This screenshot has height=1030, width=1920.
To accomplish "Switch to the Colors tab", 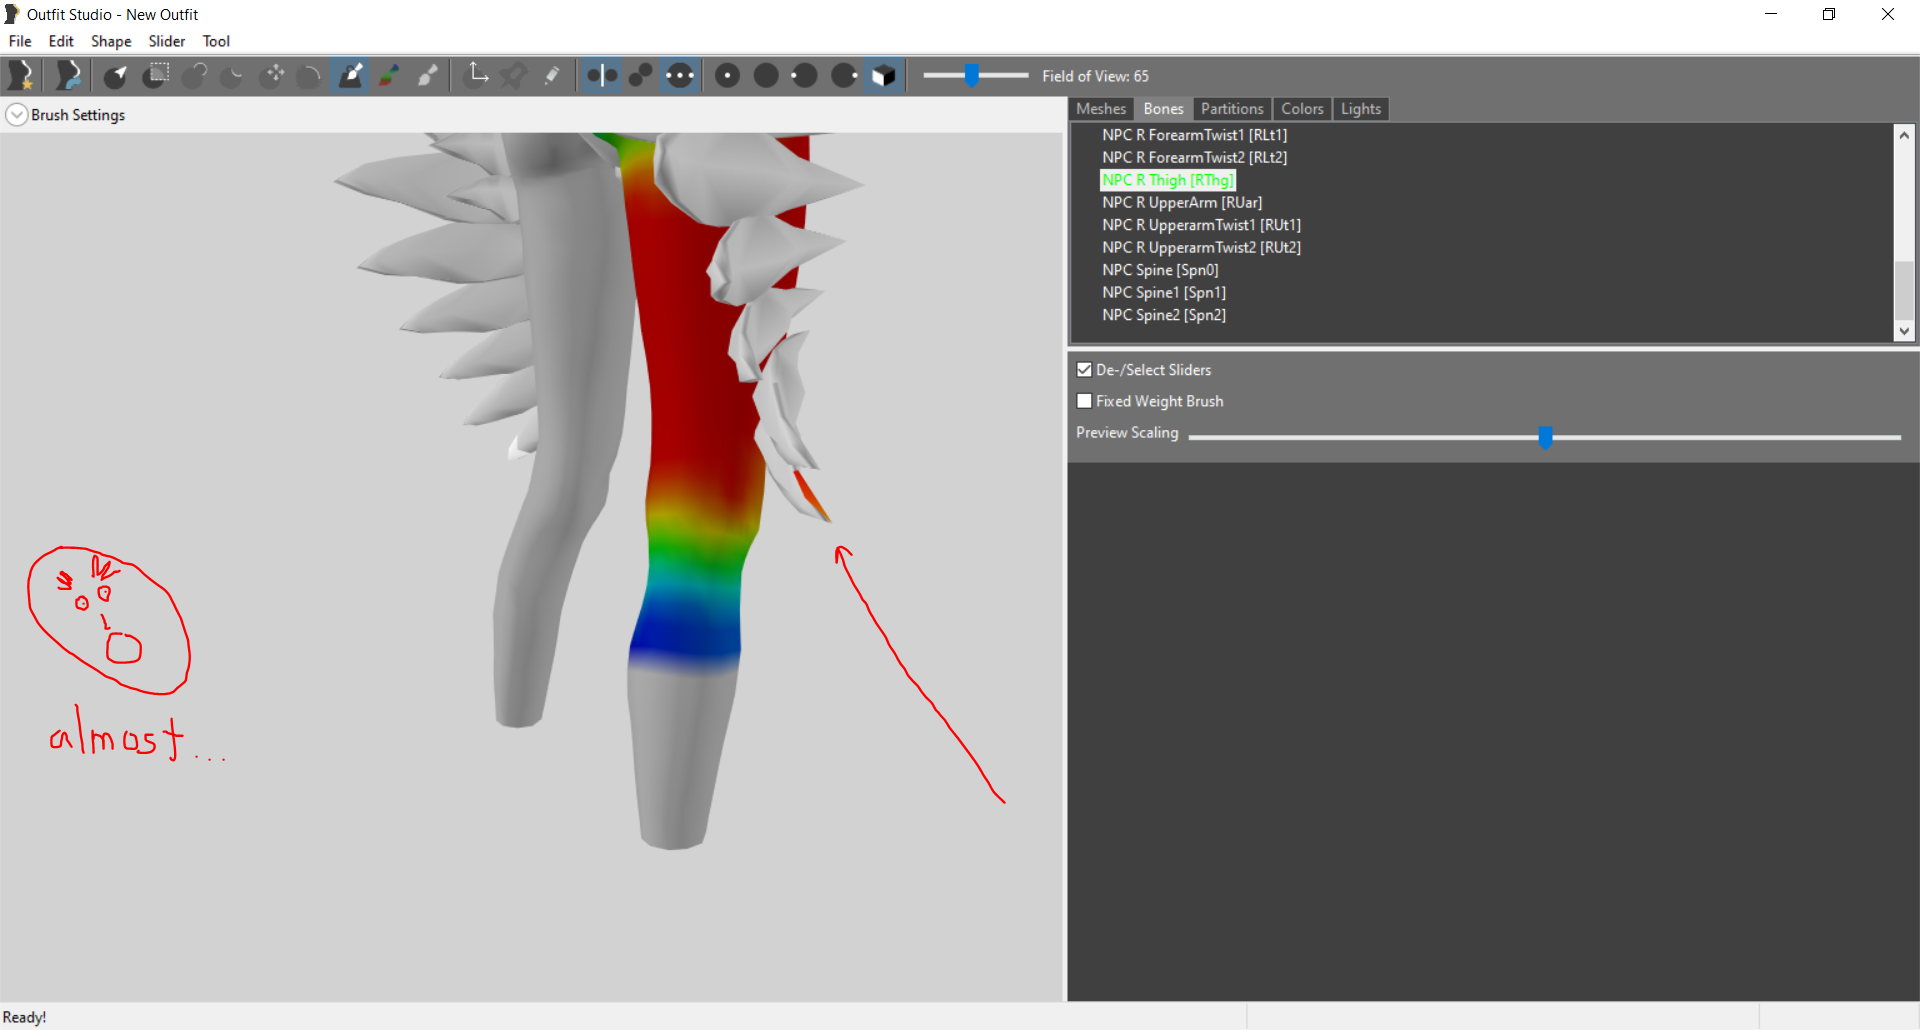I will pos(1302,109).
